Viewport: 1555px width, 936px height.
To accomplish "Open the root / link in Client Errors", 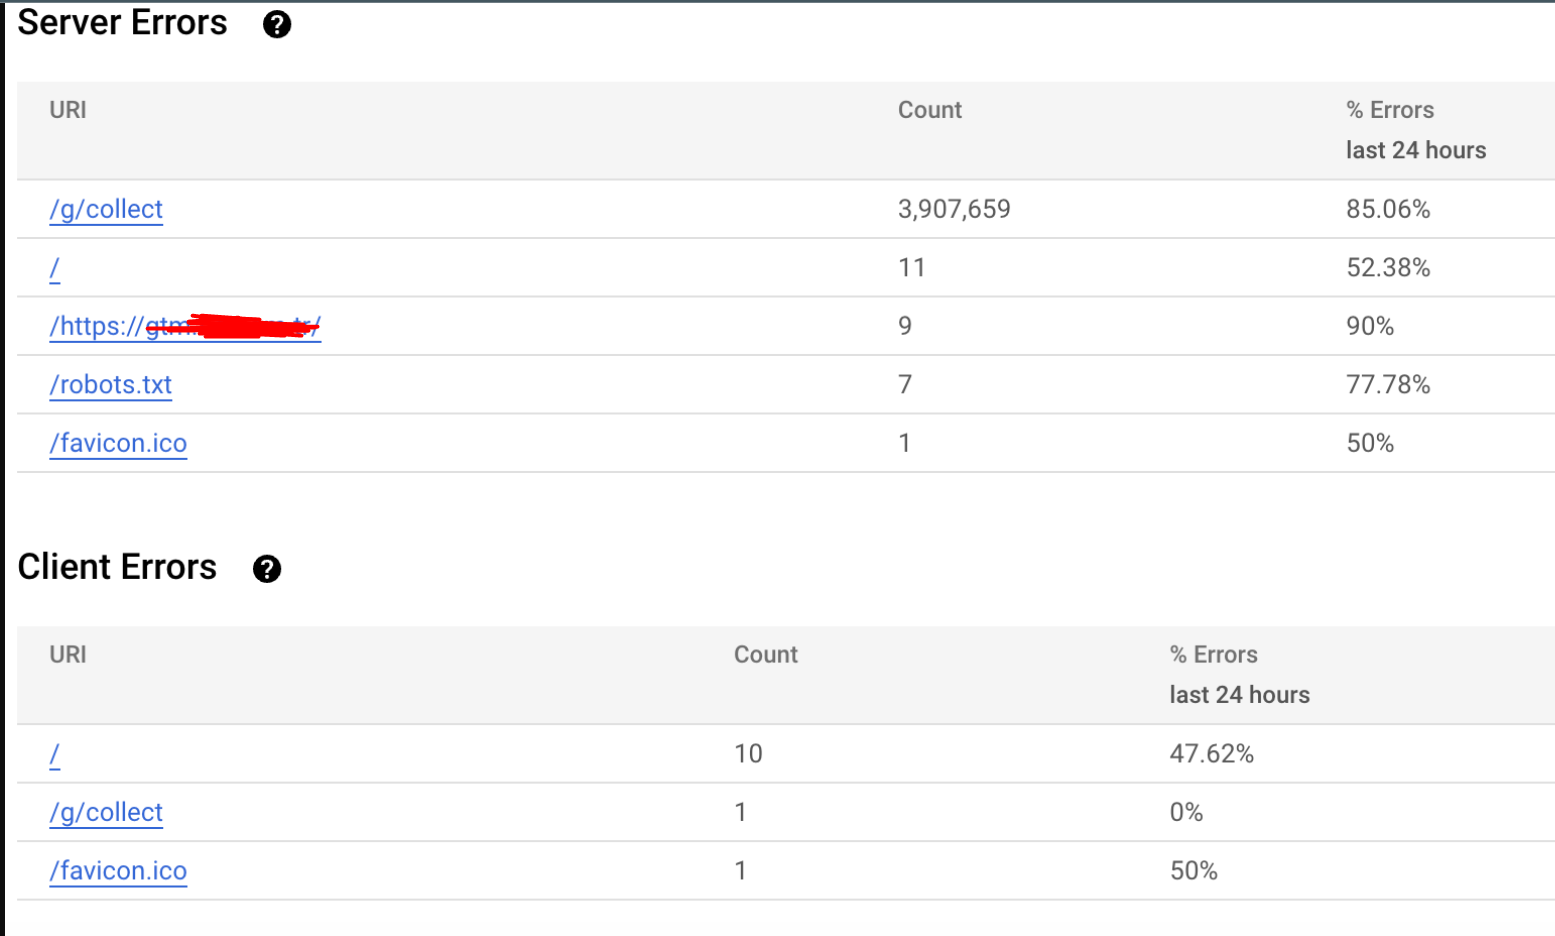I will (x=55, y=754).
